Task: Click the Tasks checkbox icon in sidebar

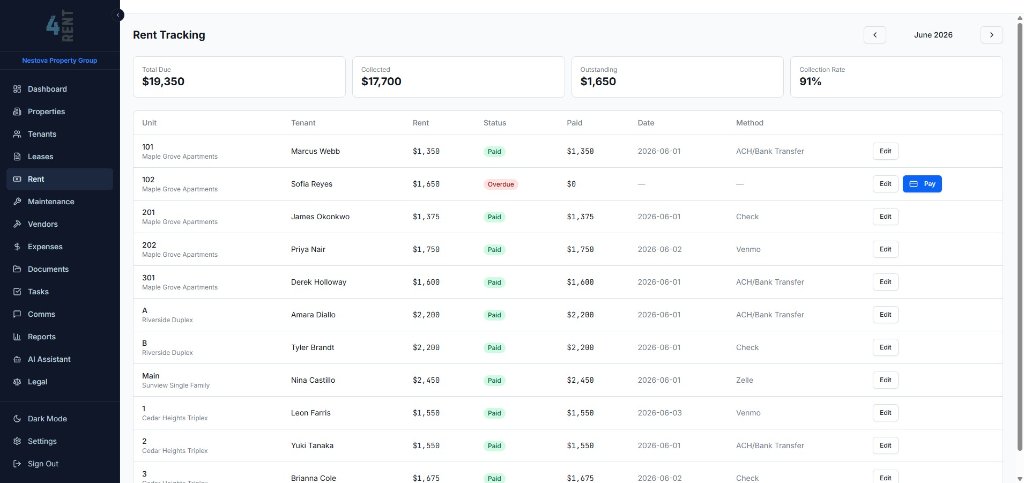Action: point(17,292)
